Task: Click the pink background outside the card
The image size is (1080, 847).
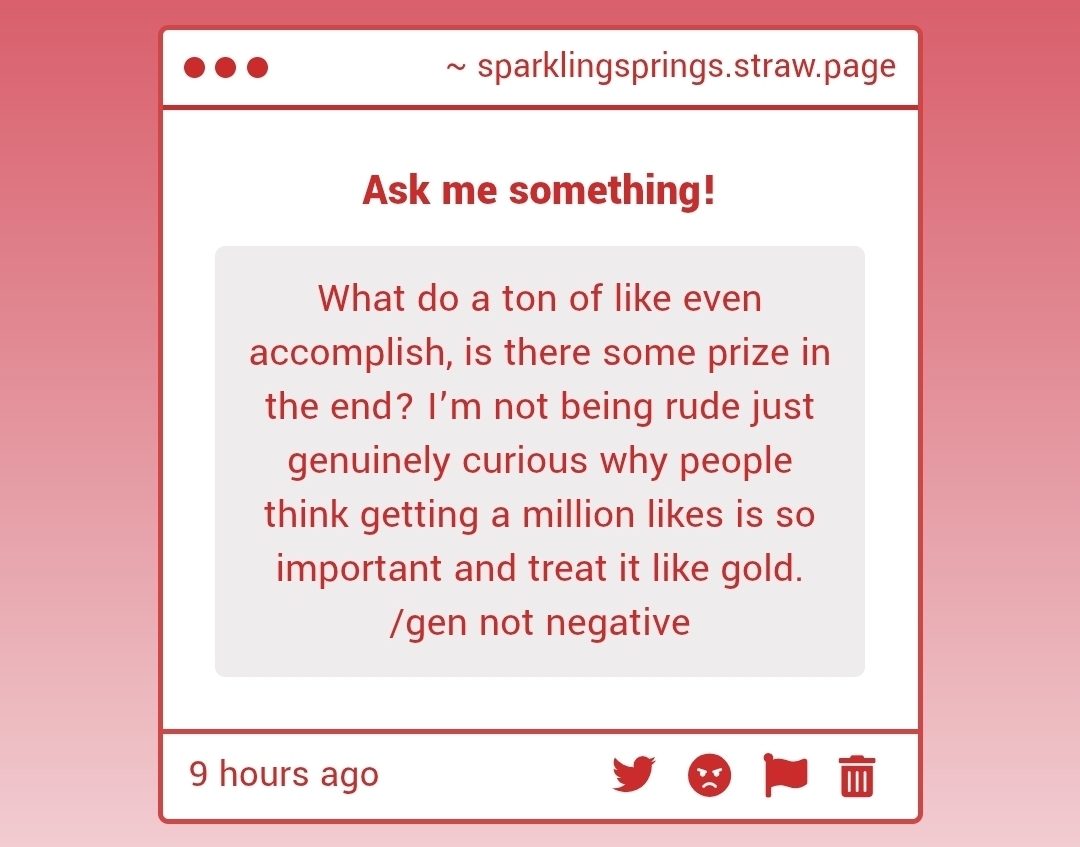Action: tap(80, 400)
